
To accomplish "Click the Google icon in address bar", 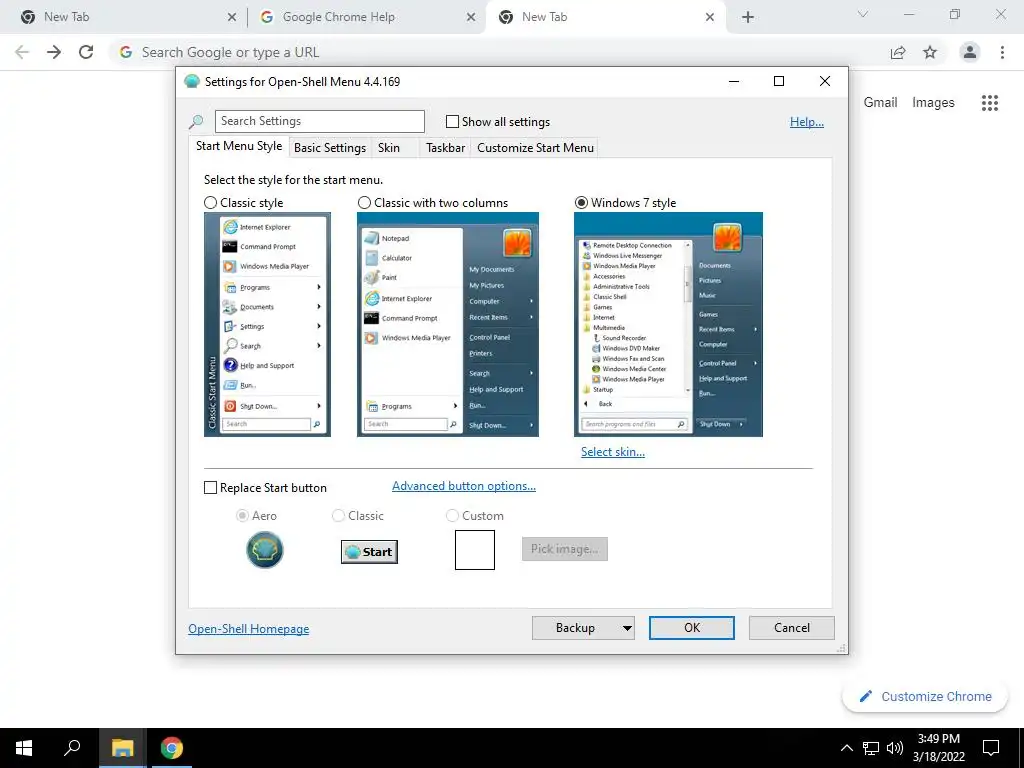I will (125, 52).
